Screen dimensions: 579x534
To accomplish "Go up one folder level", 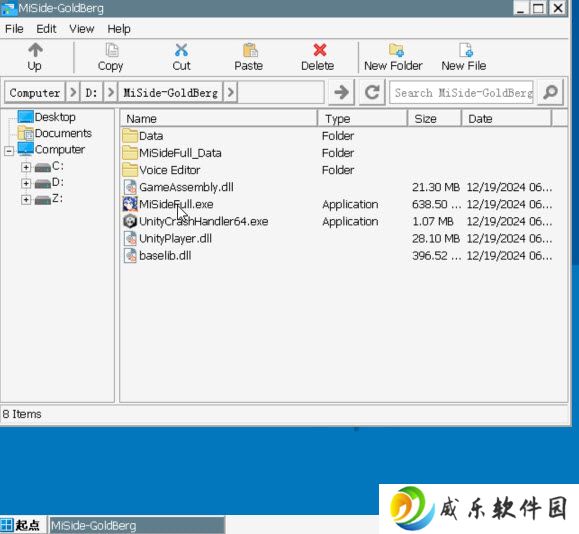I will tap(35, 57).
